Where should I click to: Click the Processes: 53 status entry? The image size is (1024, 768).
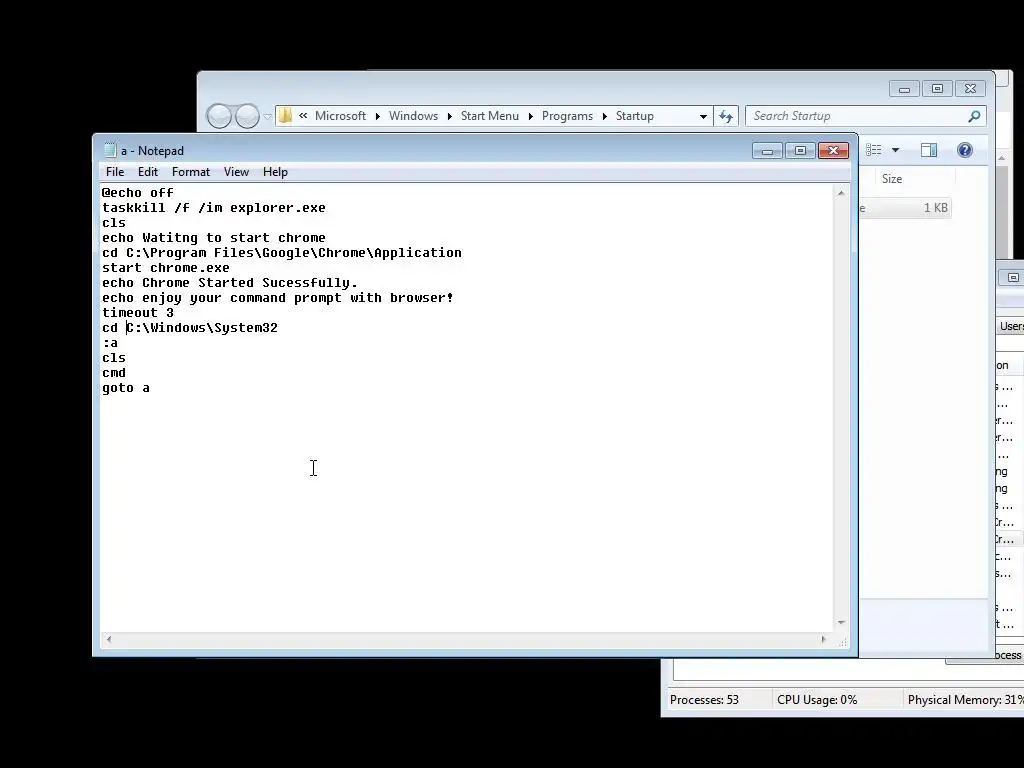coord(704,699)
